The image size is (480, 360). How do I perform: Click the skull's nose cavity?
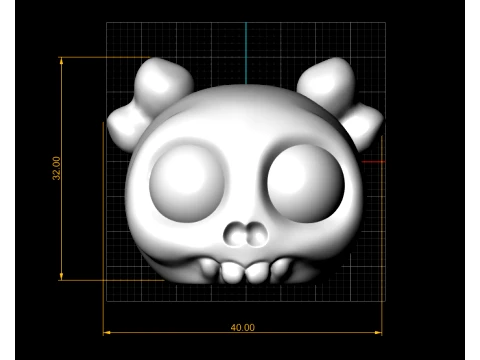[x=246, y=234]
